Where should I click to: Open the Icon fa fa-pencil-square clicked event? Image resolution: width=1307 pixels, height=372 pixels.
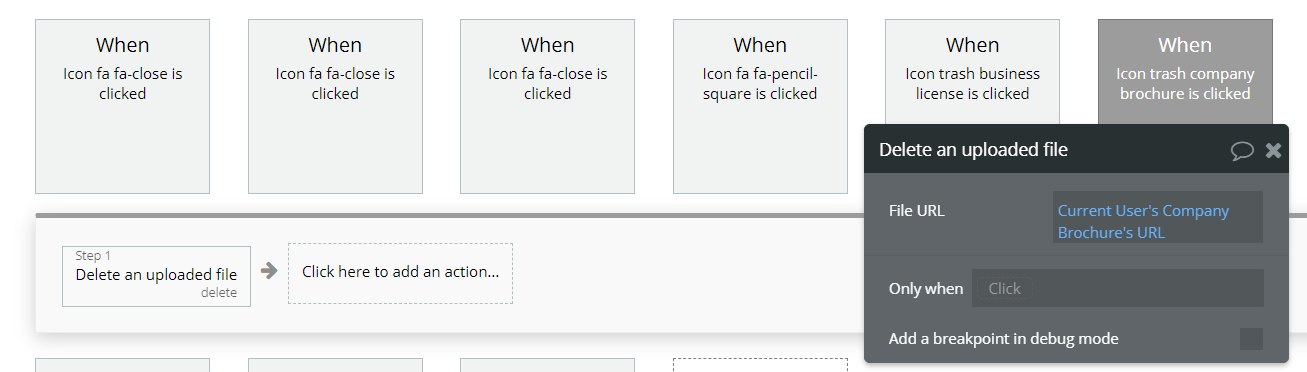click(760, 106)
